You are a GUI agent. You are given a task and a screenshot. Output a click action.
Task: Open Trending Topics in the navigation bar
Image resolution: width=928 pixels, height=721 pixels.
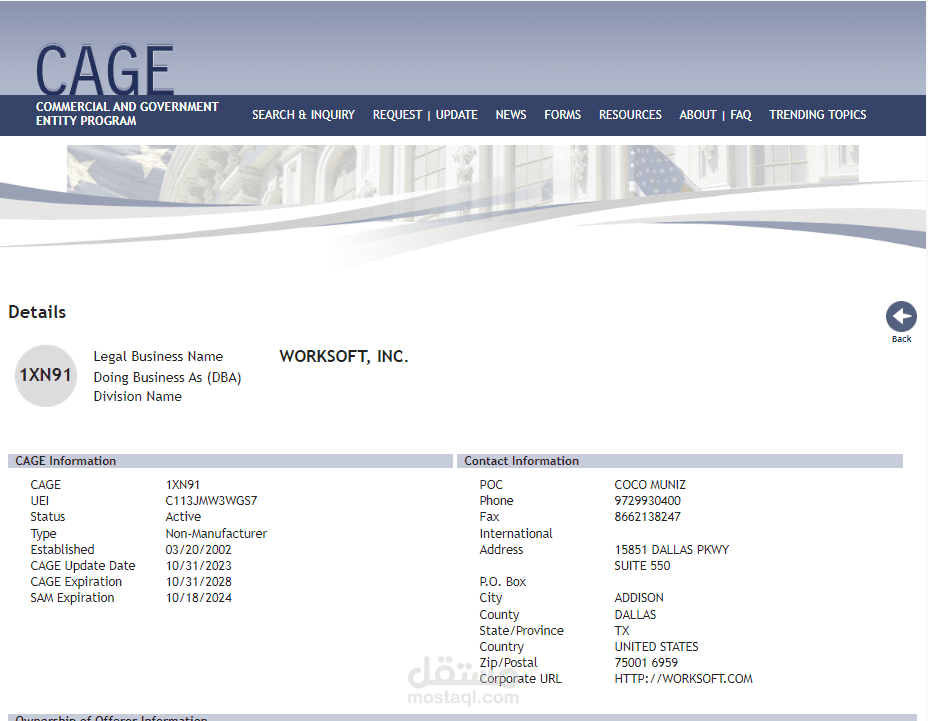[817, 115]
